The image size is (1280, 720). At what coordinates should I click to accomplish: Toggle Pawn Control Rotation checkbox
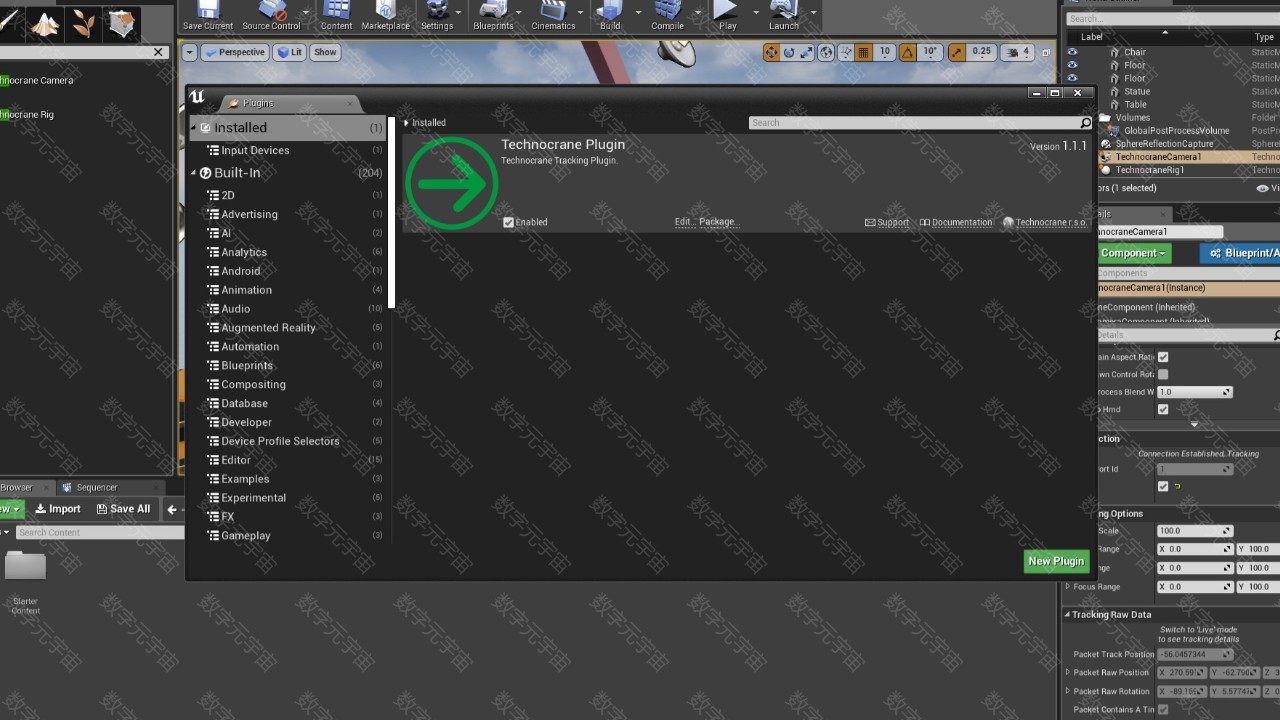point(1163,374)
